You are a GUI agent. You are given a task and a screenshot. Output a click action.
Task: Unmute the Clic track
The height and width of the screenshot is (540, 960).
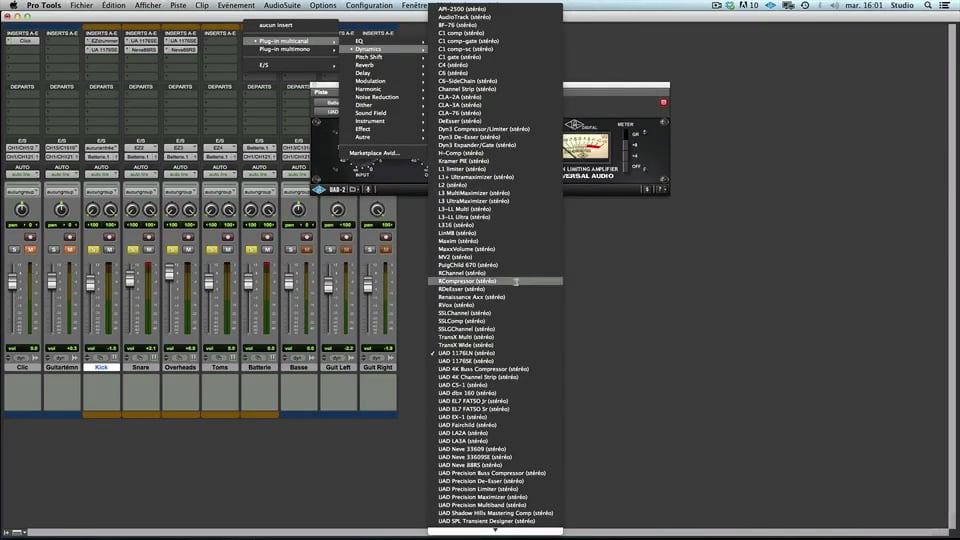tap(30, 249)
